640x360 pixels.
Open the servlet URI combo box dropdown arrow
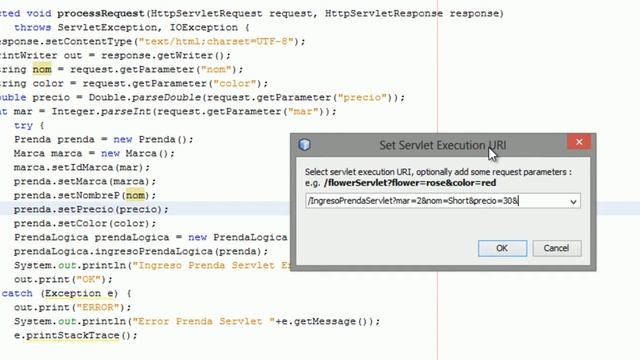573,201
